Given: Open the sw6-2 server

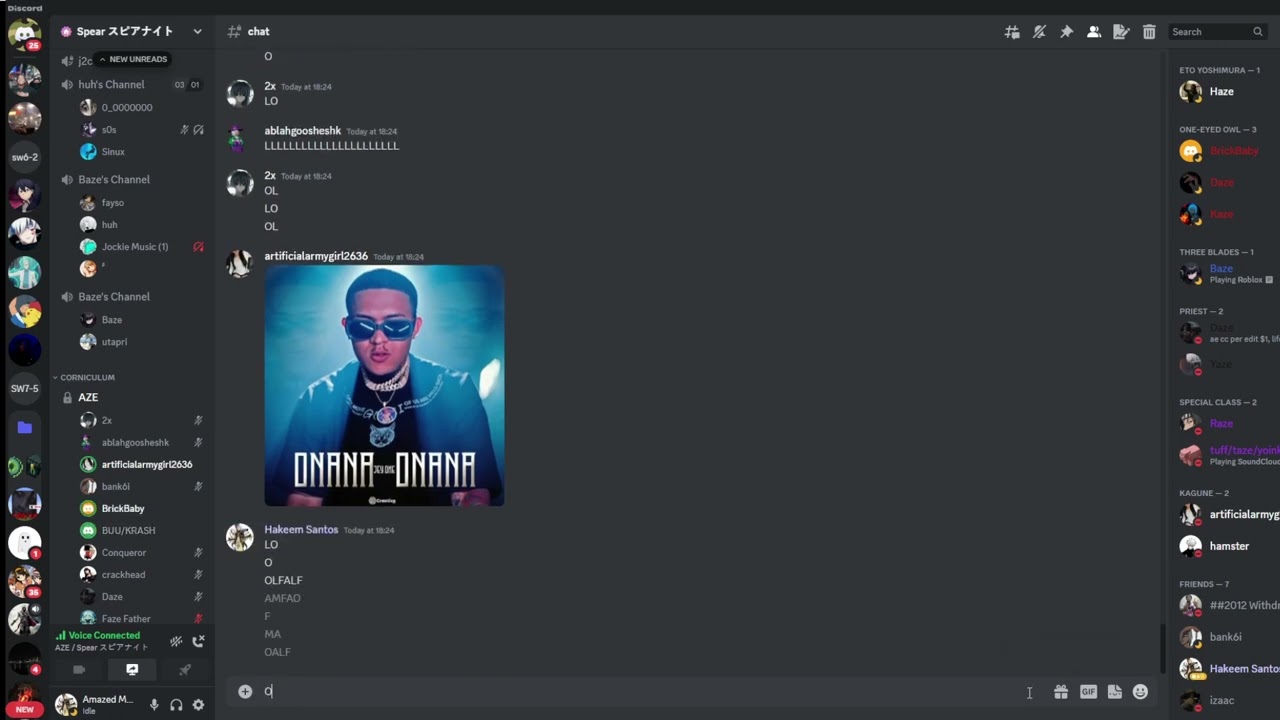Looking at the screenshot, I should (24, 157).
